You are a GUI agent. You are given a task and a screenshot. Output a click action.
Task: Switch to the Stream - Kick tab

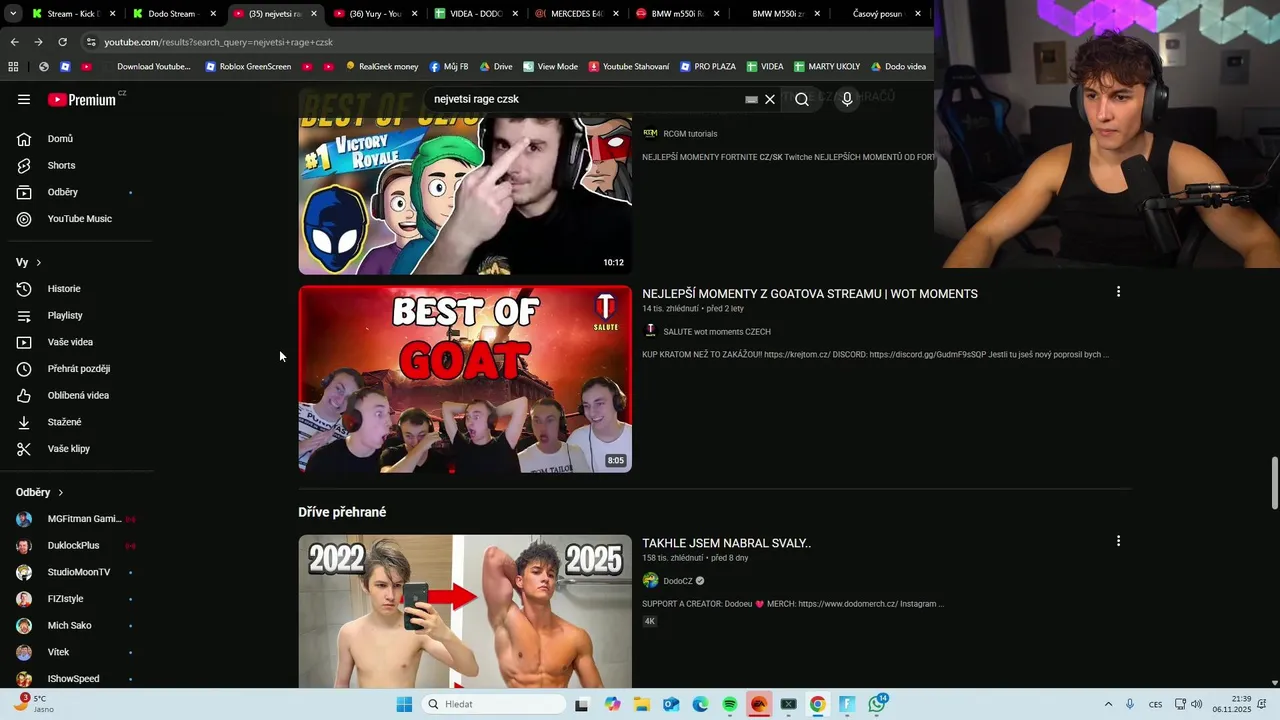73,14
